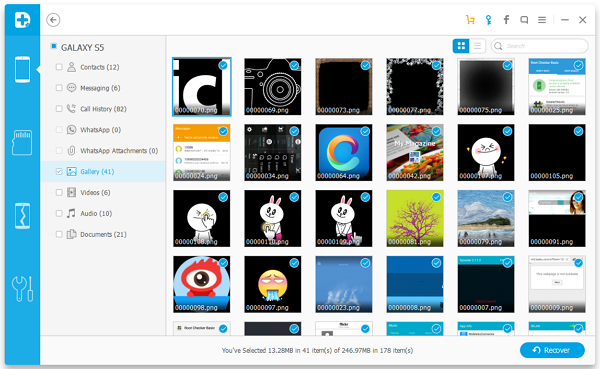Select the Documents (21) category
The image size is (600, 369).
[103, 234]
